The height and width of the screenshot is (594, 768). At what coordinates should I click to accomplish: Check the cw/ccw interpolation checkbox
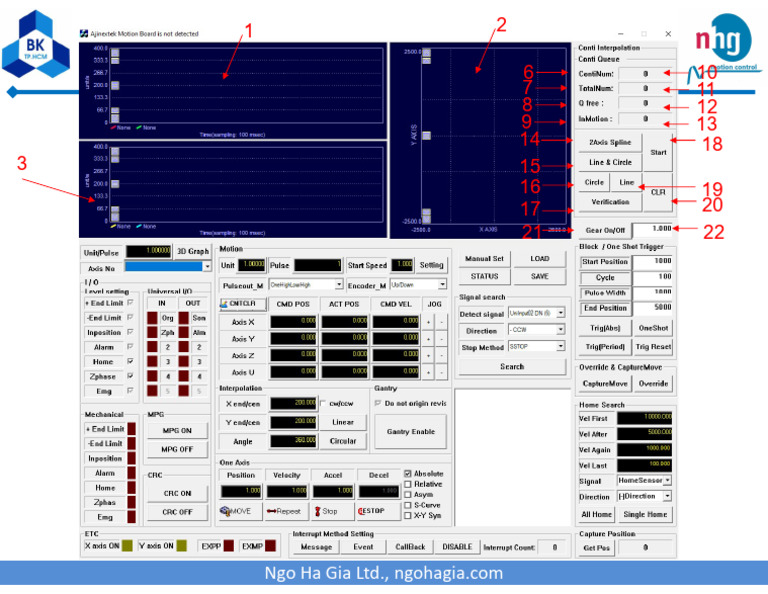[322, 403]
